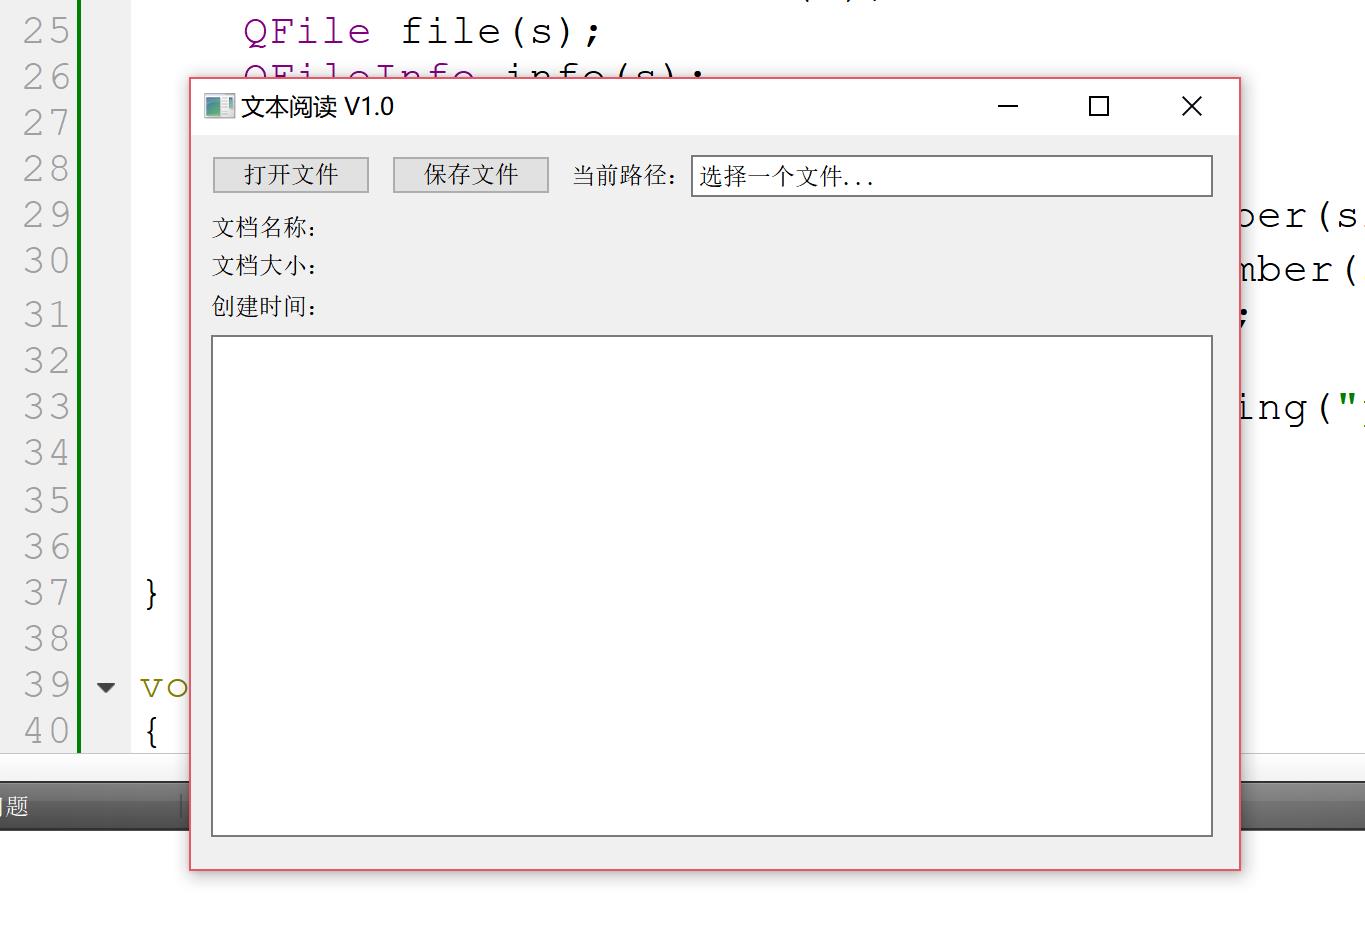
Task: Click file(s); text on line 25
Action: [x=501, y=31]
